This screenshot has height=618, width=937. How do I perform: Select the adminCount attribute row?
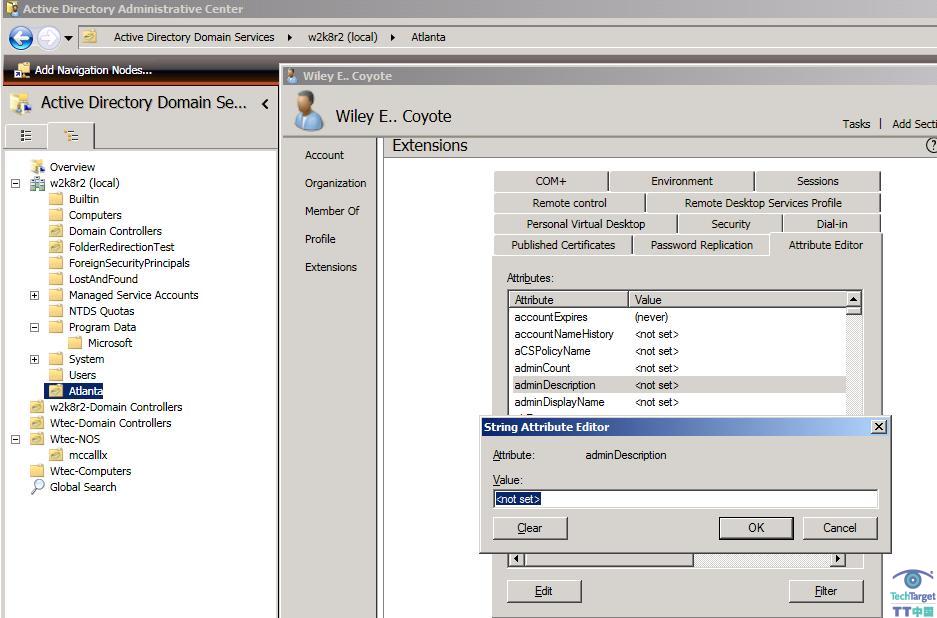pyautogui.click(x=679, y=368)
